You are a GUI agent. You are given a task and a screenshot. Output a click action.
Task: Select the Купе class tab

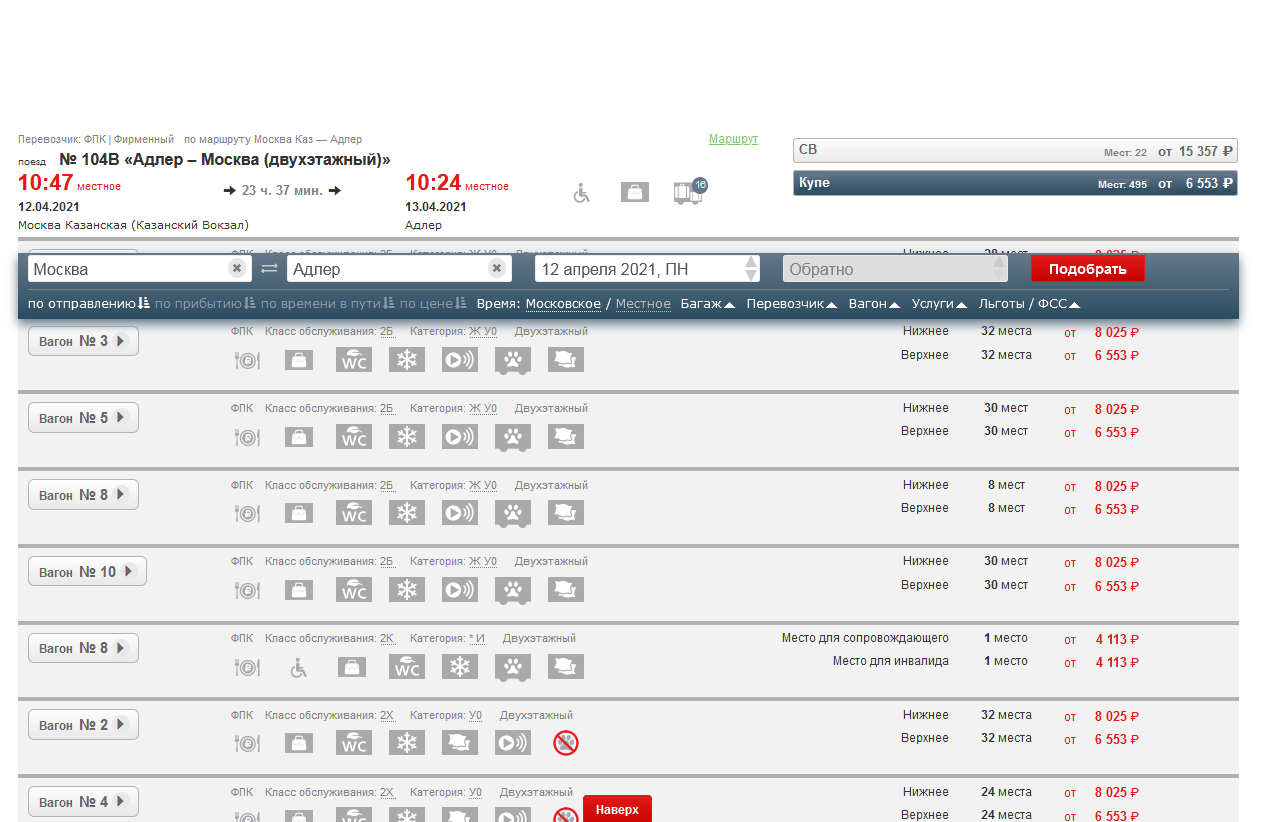tap(1014, 183)
